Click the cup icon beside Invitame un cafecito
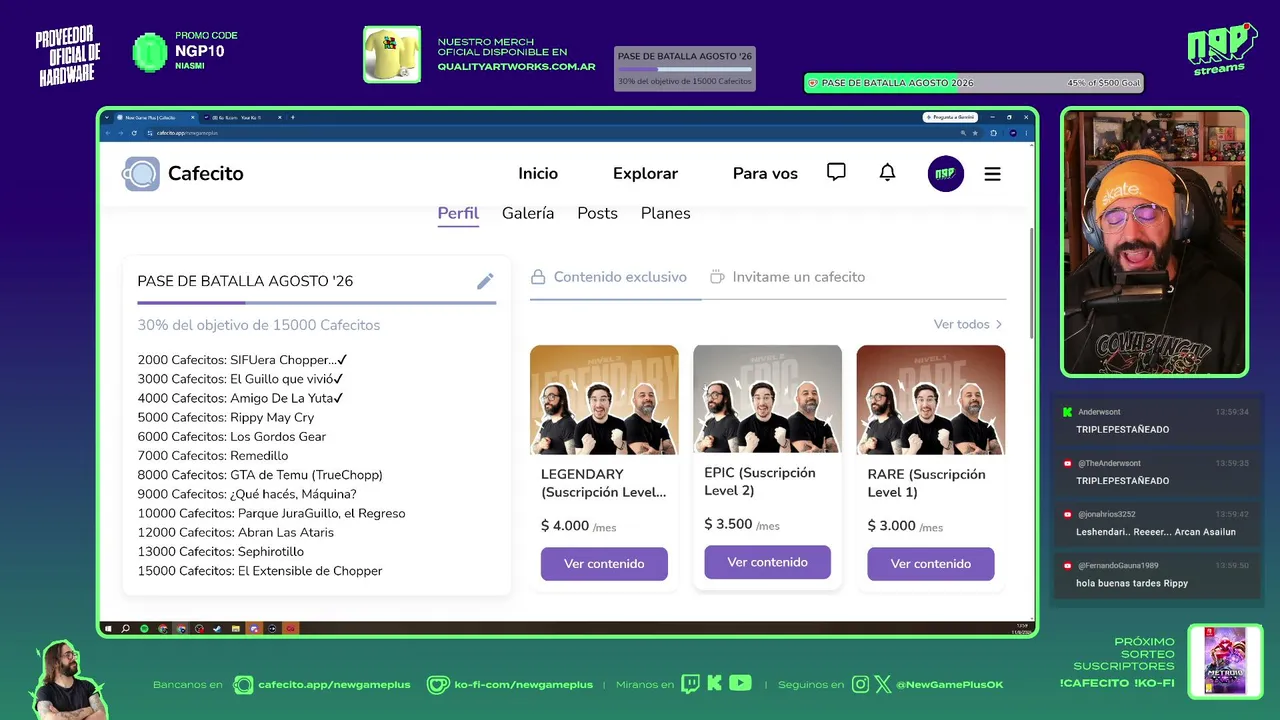 [717, 277]
